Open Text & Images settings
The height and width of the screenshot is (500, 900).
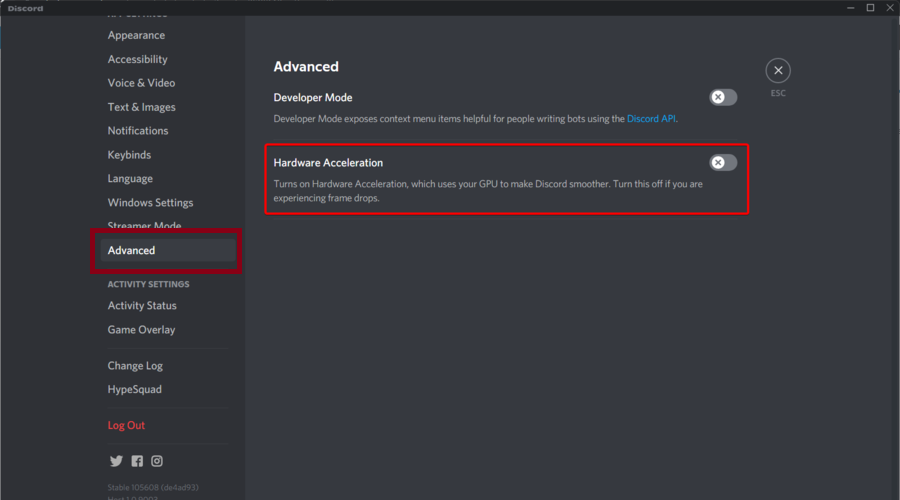(141, 107)
